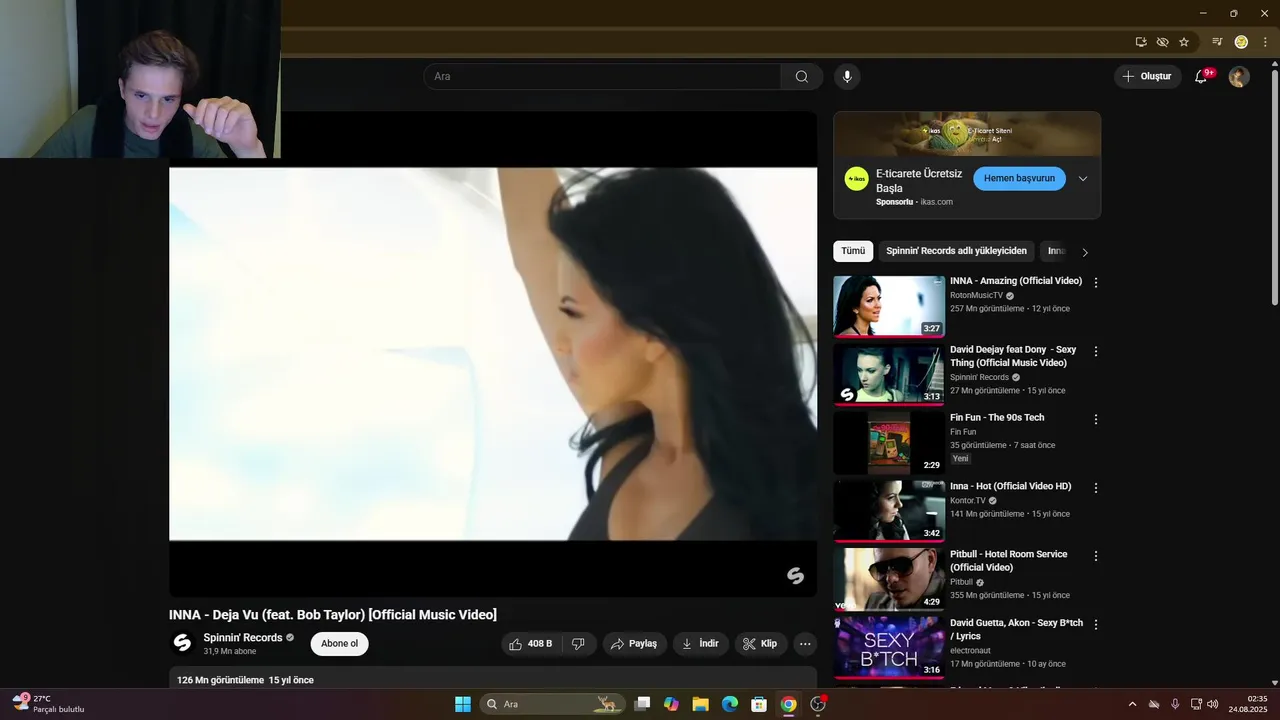Viewport: 1280px width, 720px height.
Task: Open Chrome media controls icon
Action: tap(1217, 42)
